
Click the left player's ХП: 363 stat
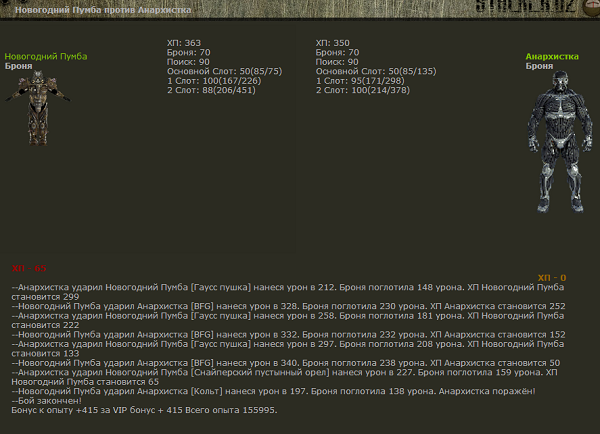[x=184, y=43]
